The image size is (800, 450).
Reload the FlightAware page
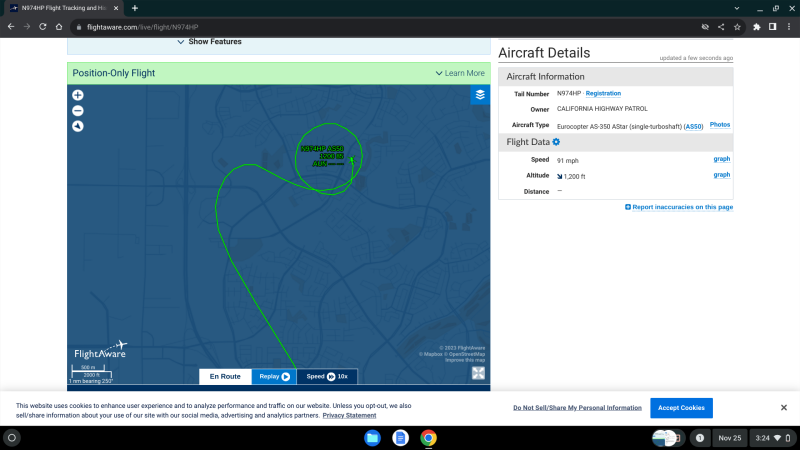[x=43, y=27]
